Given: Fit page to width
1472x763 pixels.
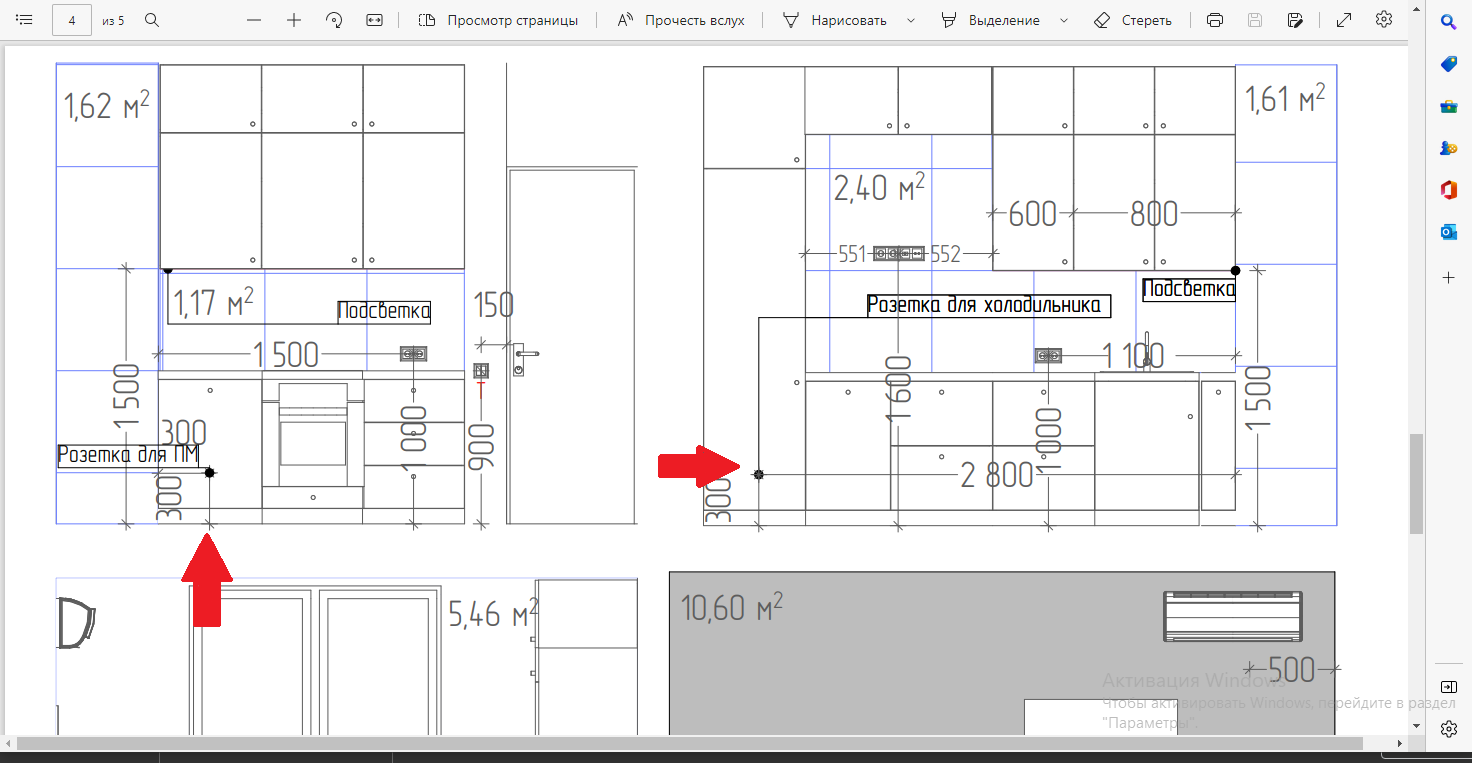Looking at the screenshot, I should pos(374,20).
